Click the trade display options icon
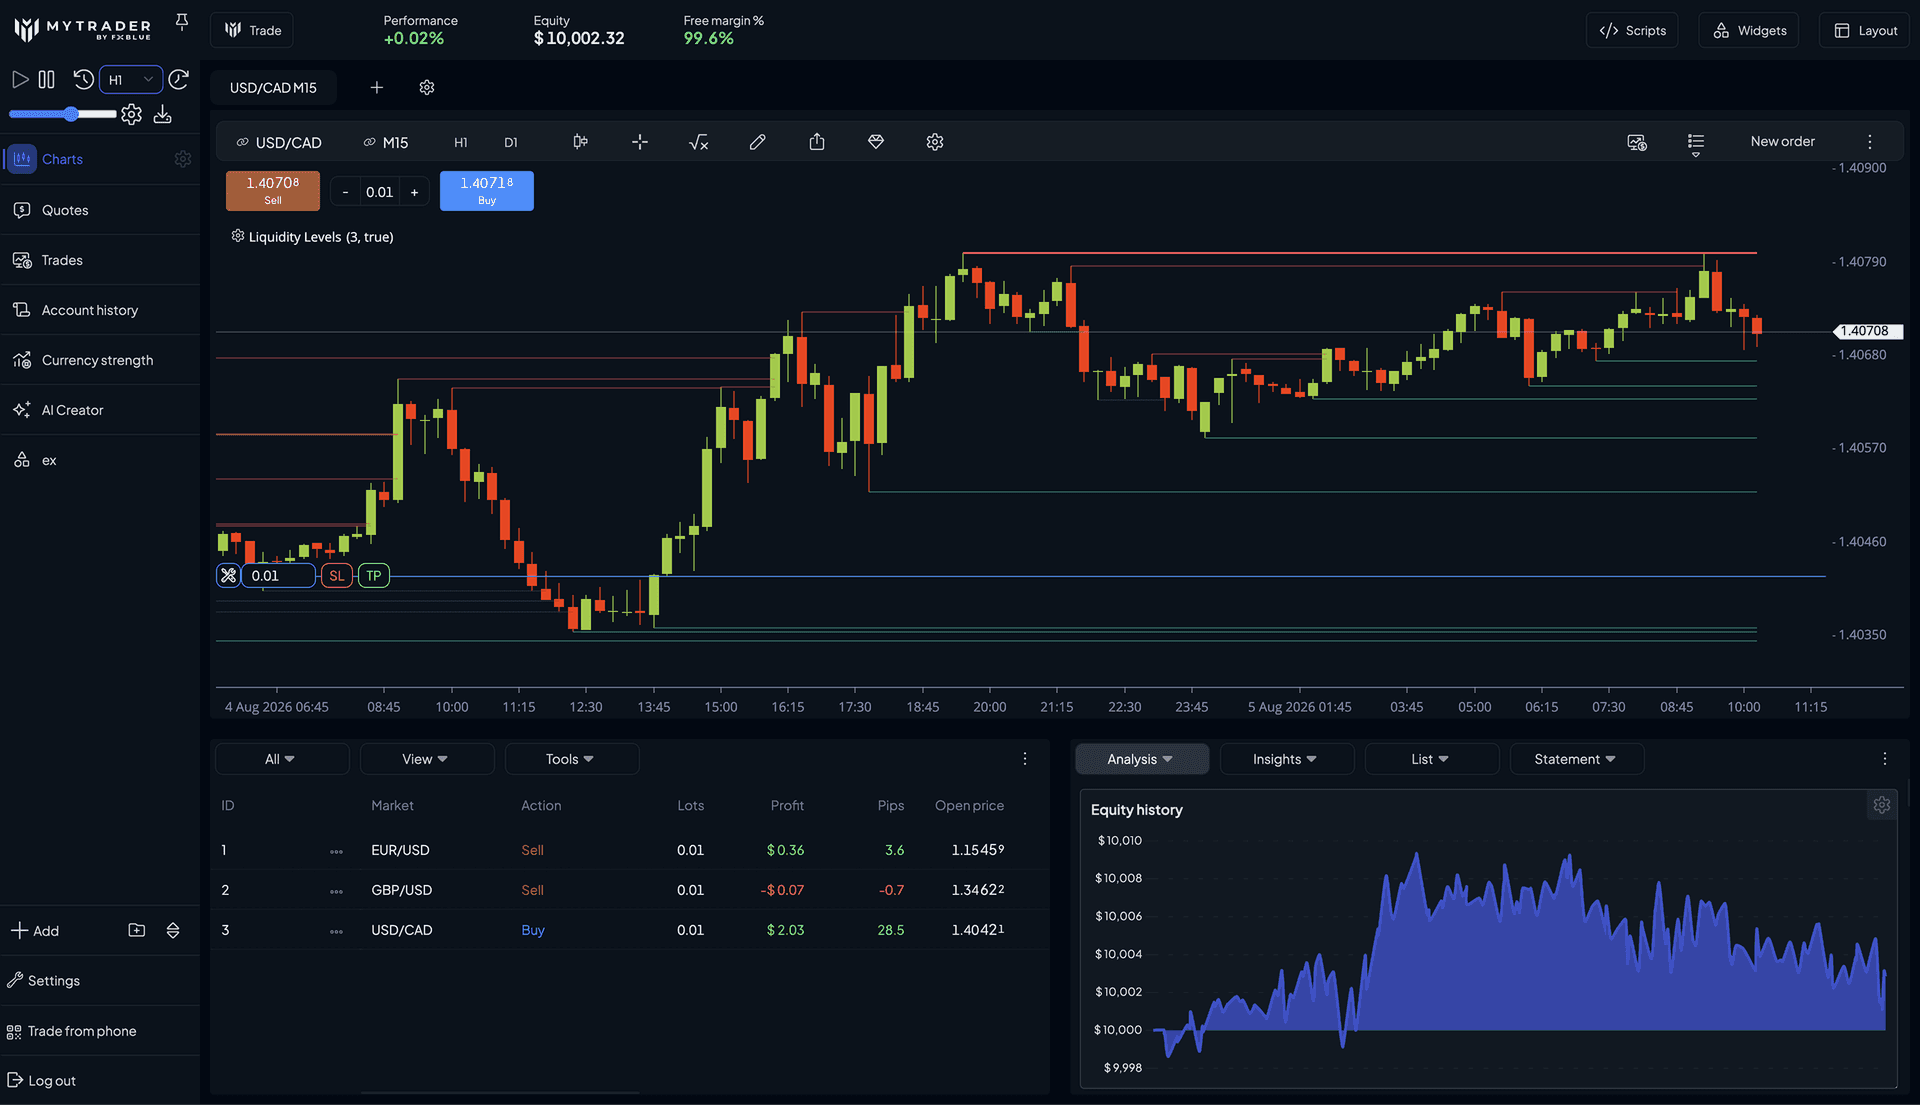 tap(1637, 142)
